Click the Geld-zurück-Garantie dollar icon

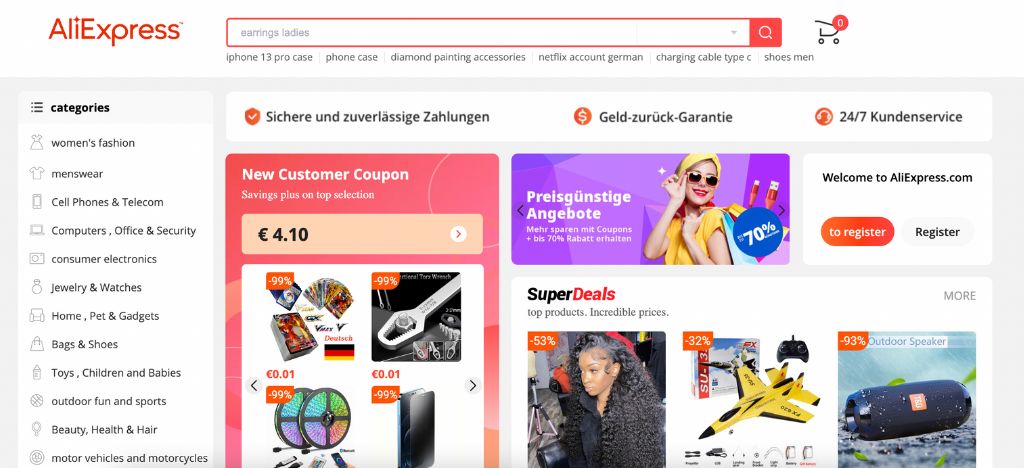pyautogui.click(x=583, y=117)
